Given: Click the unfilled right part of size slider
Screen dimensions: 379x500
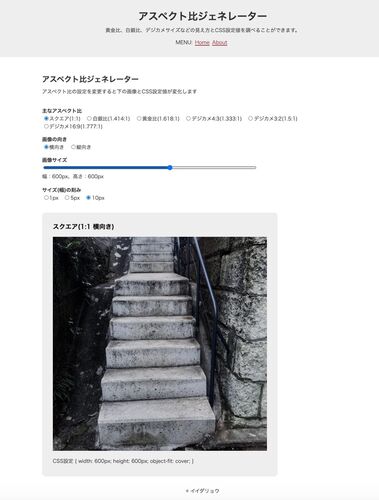Looking at the screenshot, I should click(x=214, y=168).
